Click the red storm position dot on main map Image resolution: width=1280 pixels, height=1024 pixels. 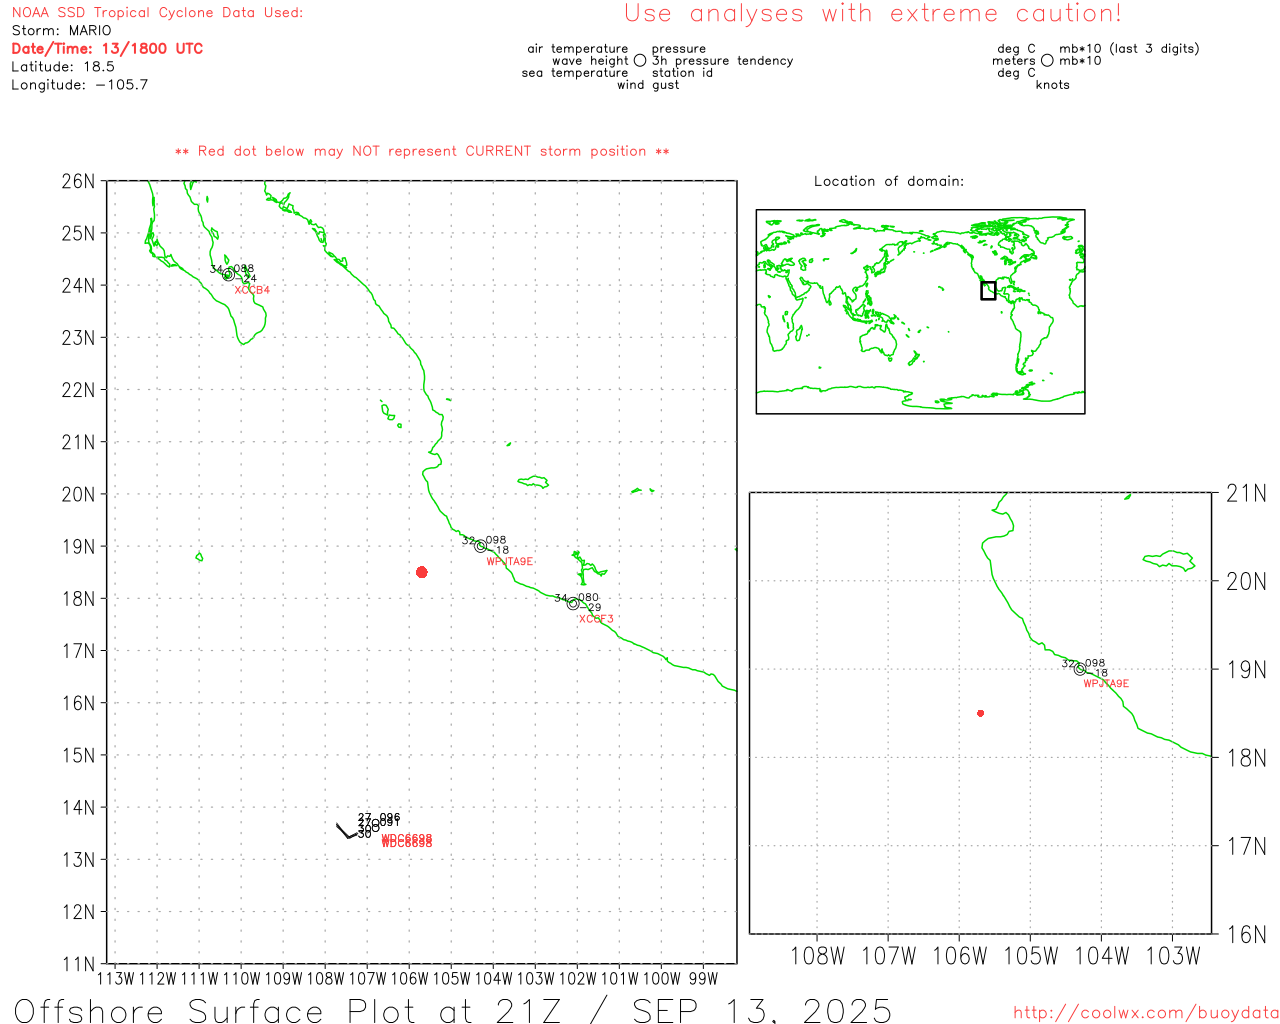[x=422, y=572]
